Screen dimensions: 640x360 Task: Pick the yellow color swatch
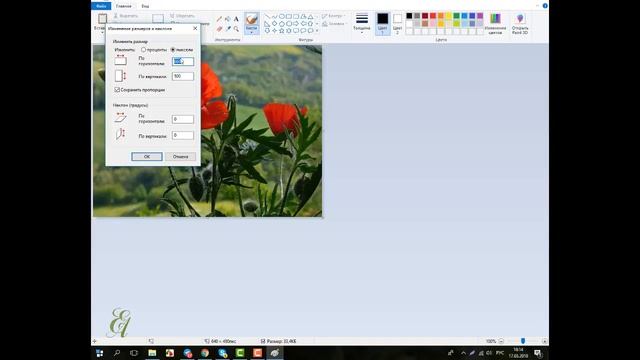[x=449, y=16]
